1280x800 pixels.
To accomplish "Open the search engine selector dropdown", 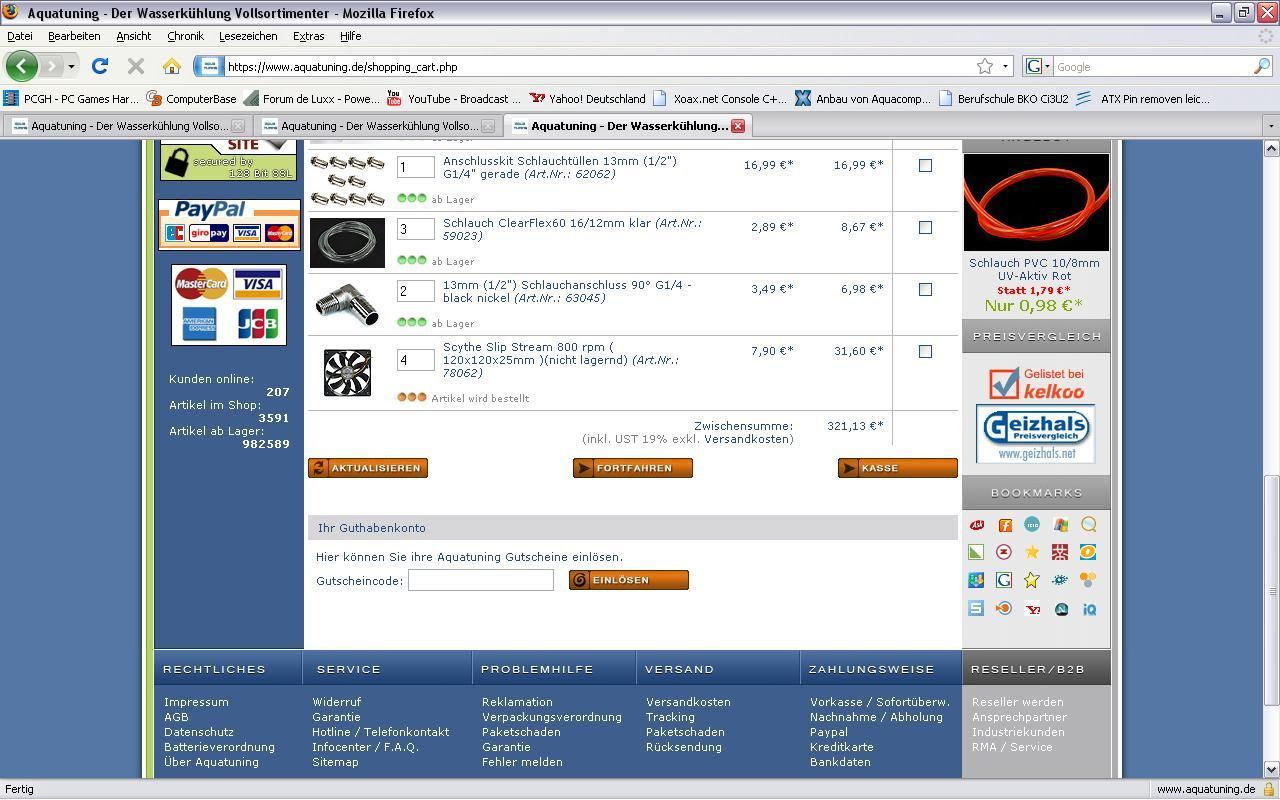I will click(1046, 66).
